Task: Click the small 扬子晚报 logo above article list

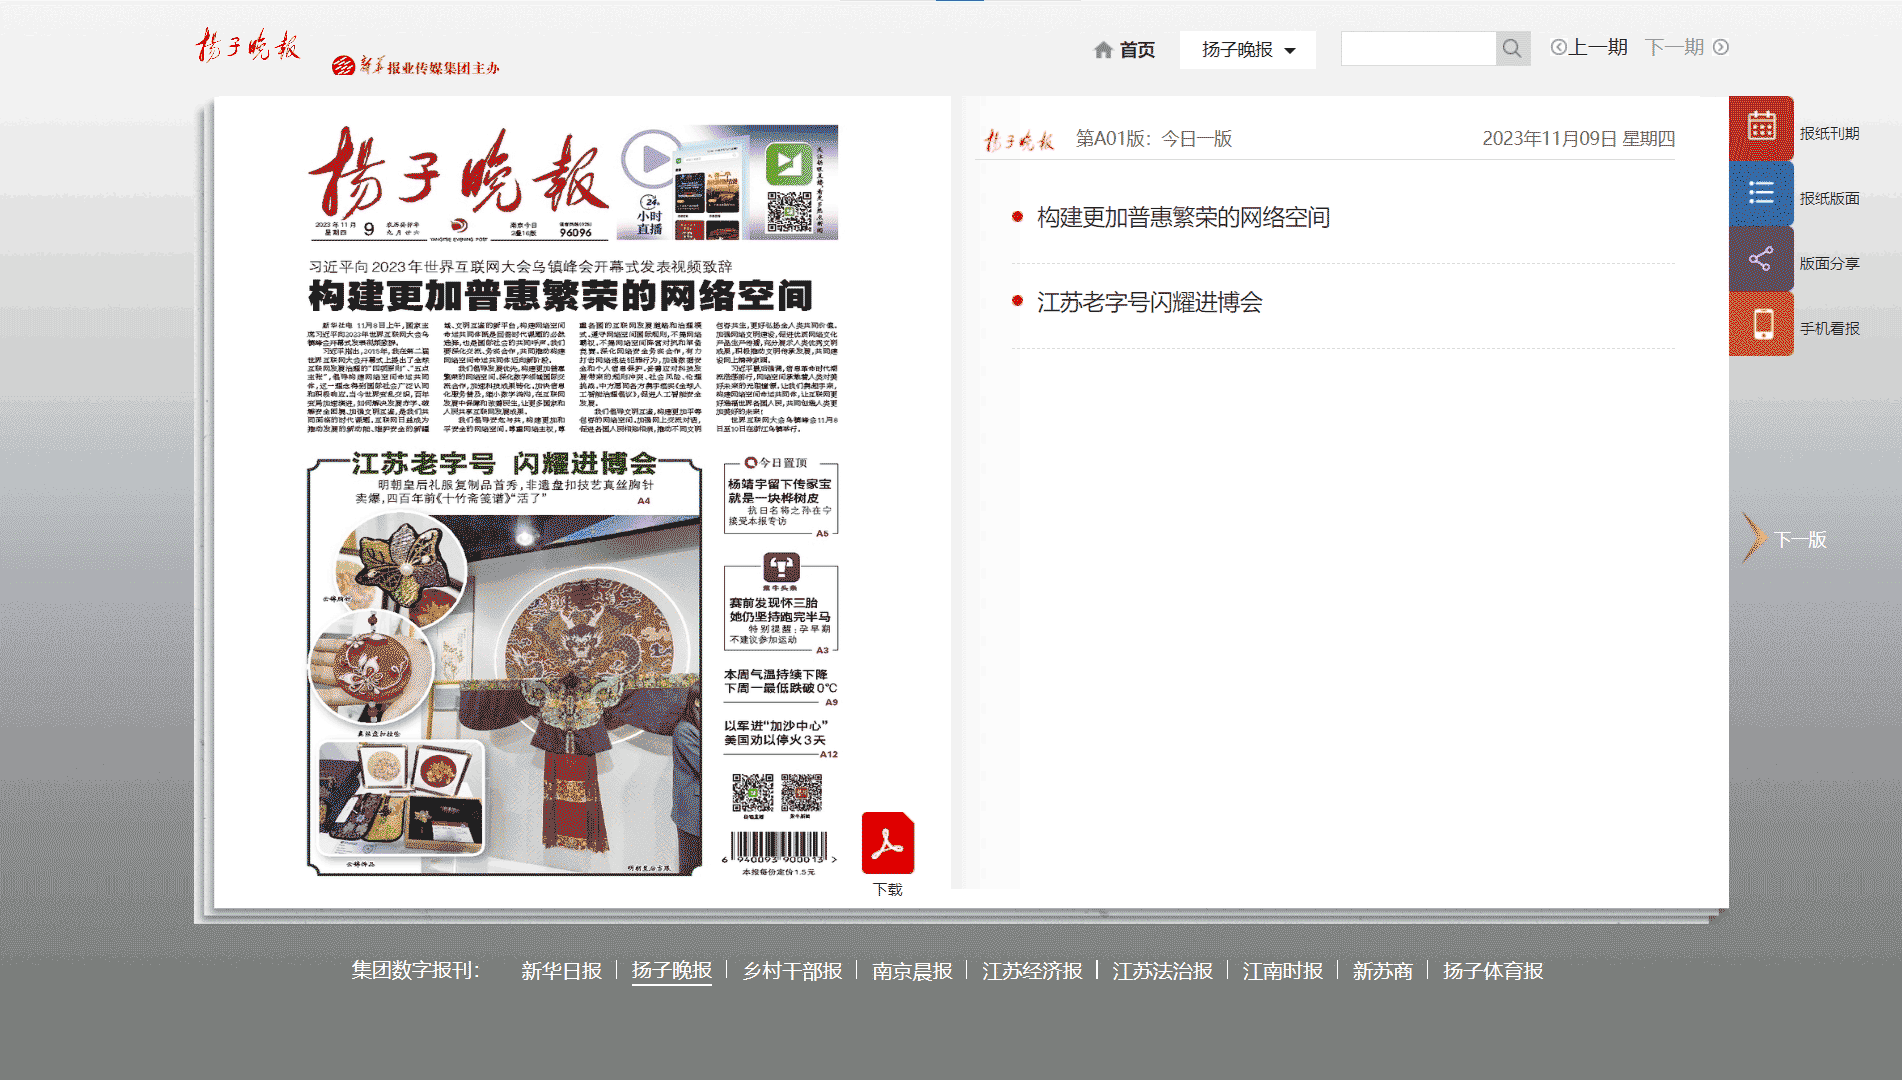Action: click(1019, 140)
